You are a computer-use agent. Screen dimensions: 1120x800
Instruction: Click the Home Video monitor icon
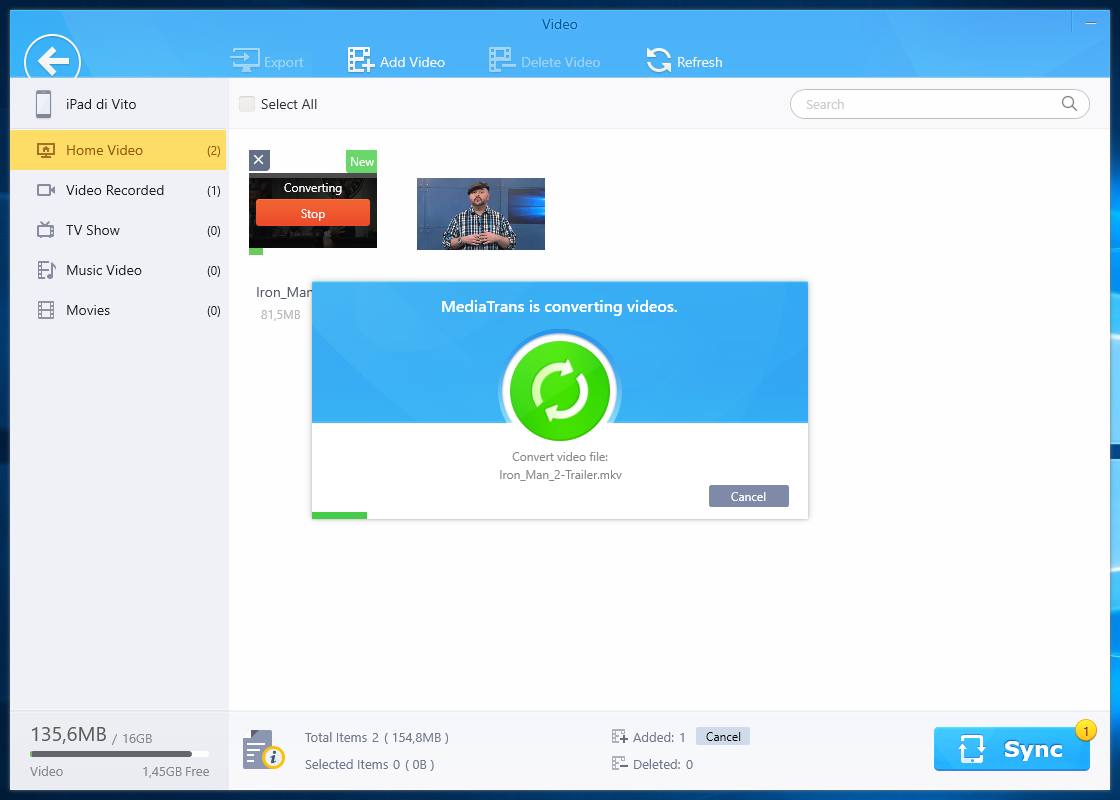[x=46, y=151]
